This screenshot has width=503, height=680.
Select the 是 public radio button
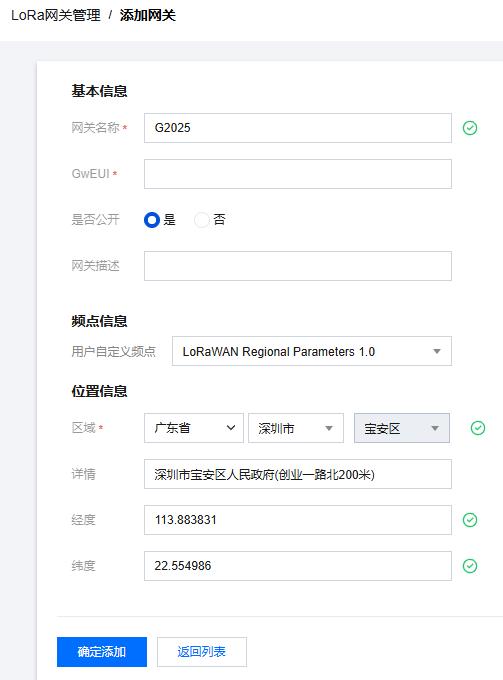[x=152, y=220]
